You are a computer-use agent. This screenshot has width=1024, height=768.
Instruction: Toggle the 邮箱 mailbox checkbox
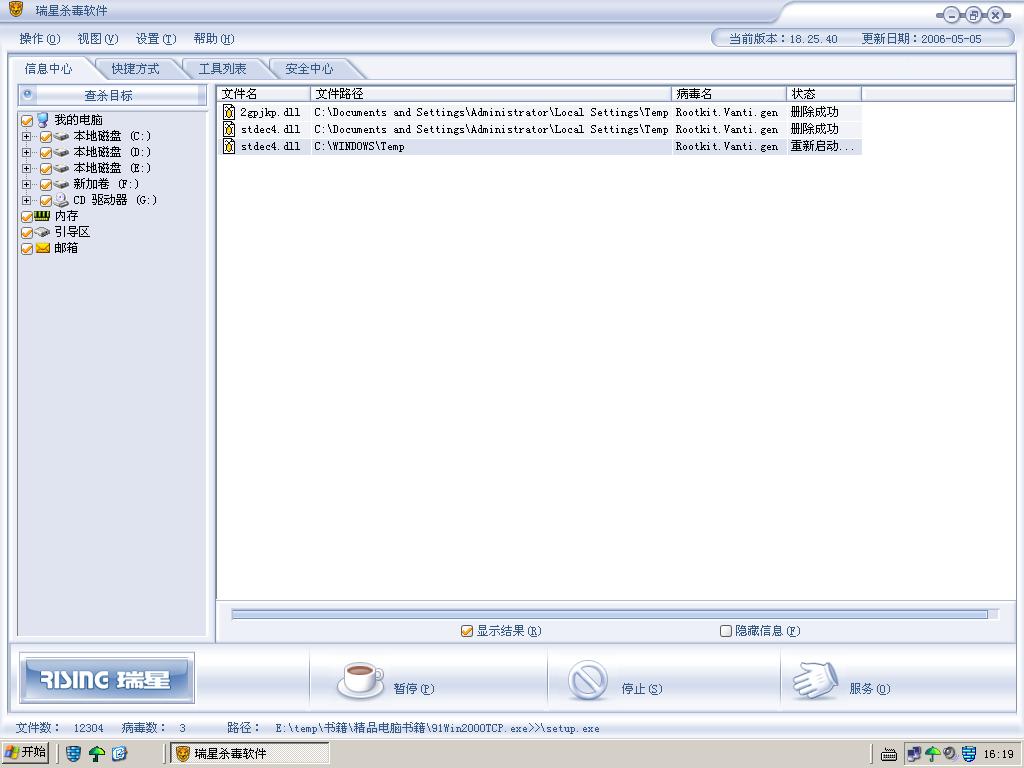[x=27, y=249]
